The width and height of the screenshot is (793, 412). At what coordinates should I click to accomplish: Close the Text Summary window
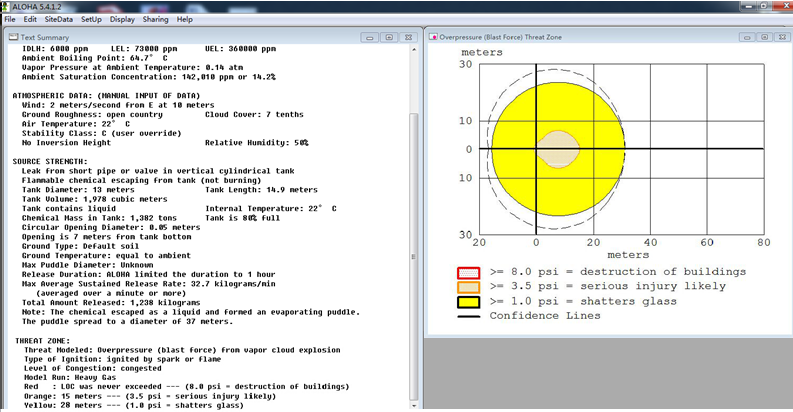408,37
